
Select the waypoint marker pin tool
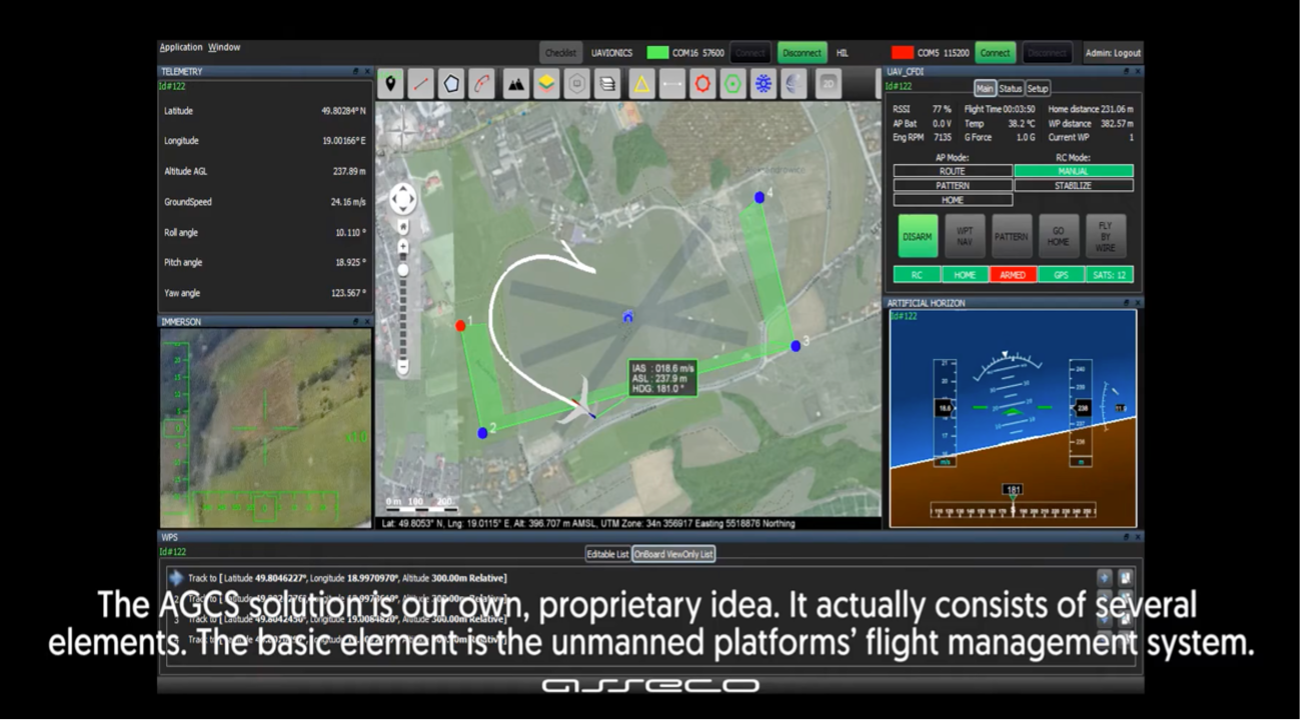point(390,84)
